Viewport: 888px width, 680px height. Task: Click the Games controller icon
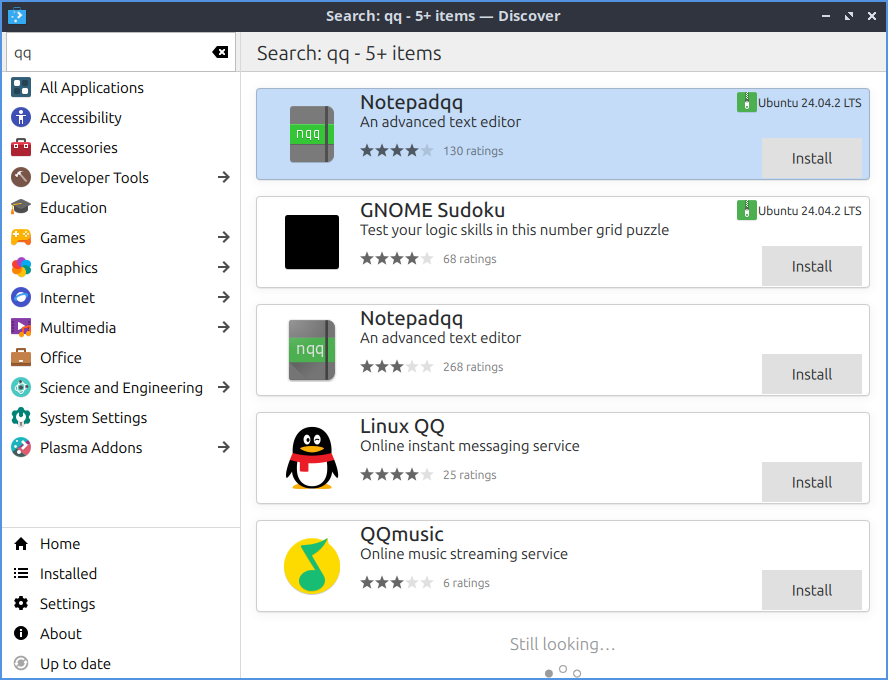tap(21, 238)
